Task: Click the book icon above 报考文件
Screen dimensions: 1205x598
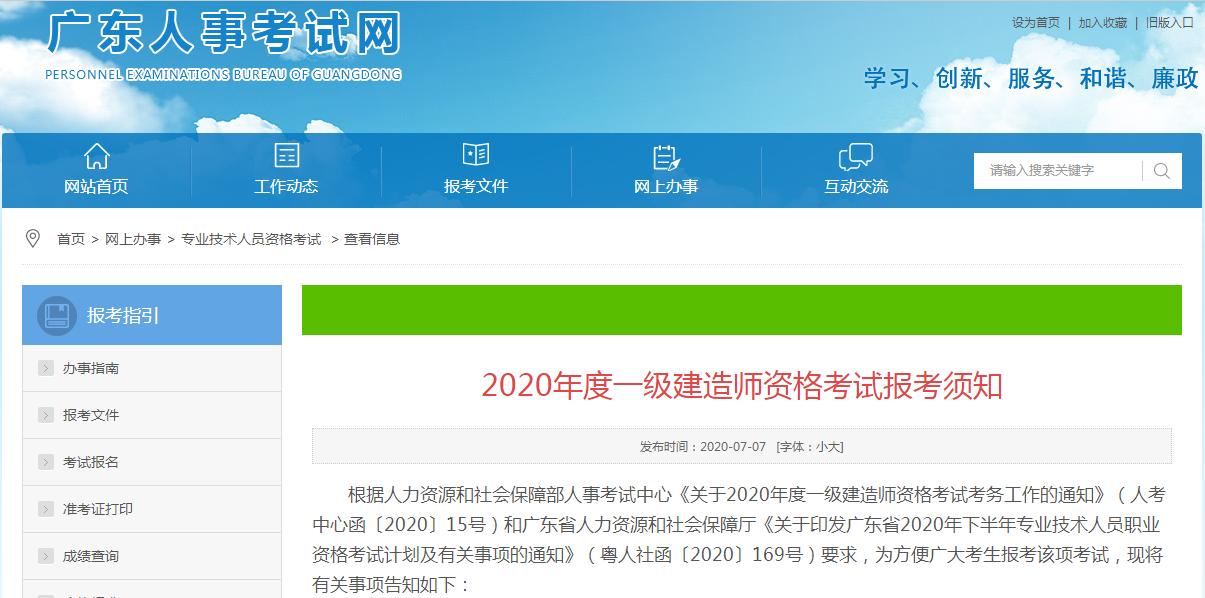Action: 476,155
